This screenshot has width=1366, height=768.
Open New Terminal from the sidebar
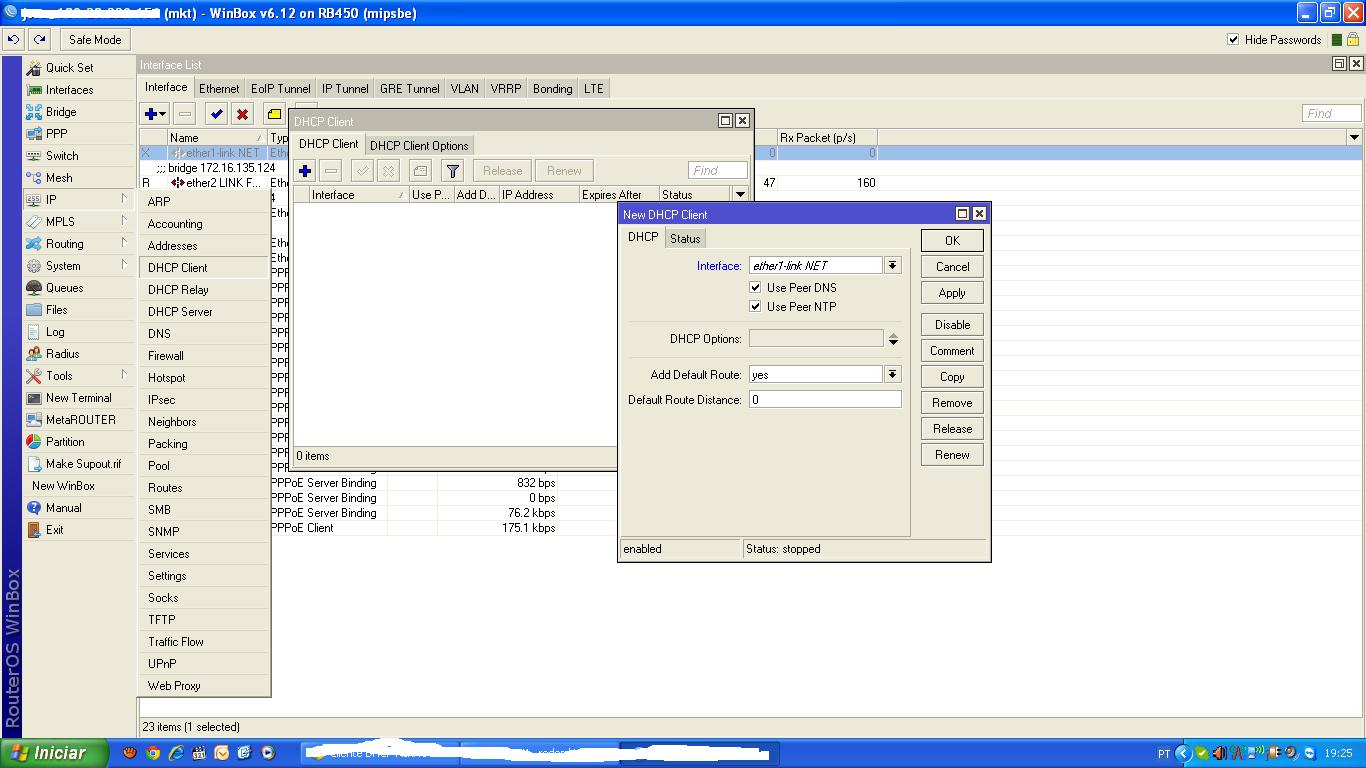pyautogui.click(x=79, y=398)
